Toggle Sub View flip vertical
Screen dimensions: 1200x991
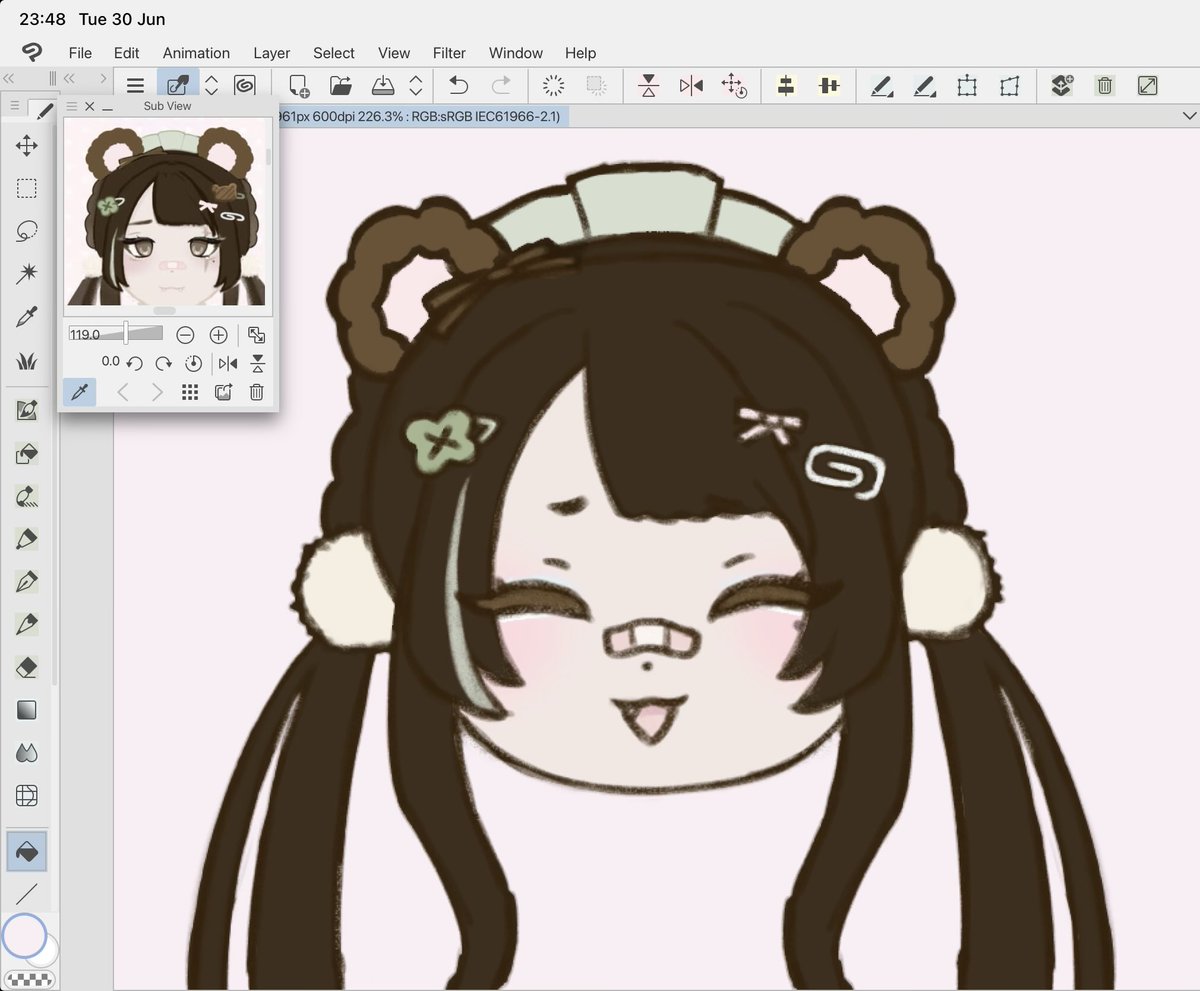(x=258, y=363)
